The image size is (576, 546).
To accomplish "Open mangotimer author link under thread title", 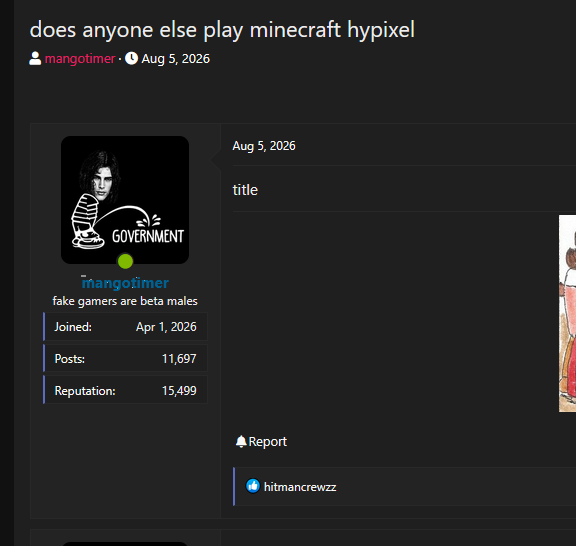I will click(x=80, y=59).
